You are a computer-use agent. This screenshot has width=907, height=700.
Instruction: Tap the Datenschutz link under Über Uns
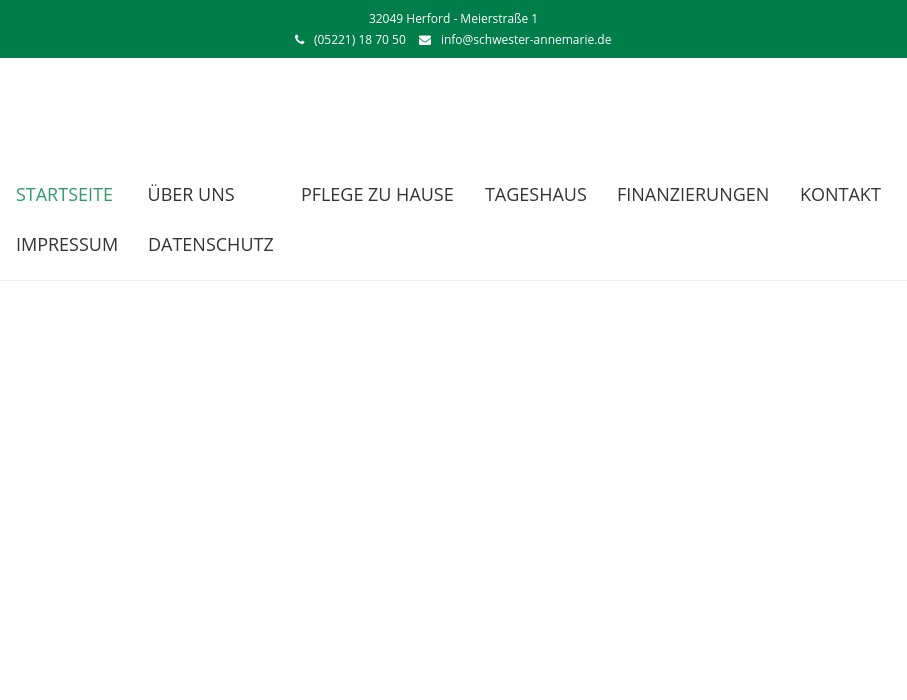210,244
